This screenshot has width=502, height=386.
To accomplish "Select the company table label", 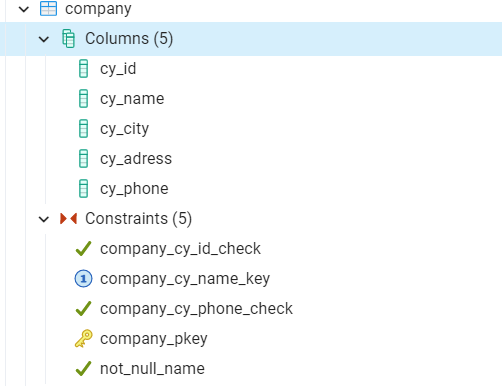I will click(x=98, y=9).
